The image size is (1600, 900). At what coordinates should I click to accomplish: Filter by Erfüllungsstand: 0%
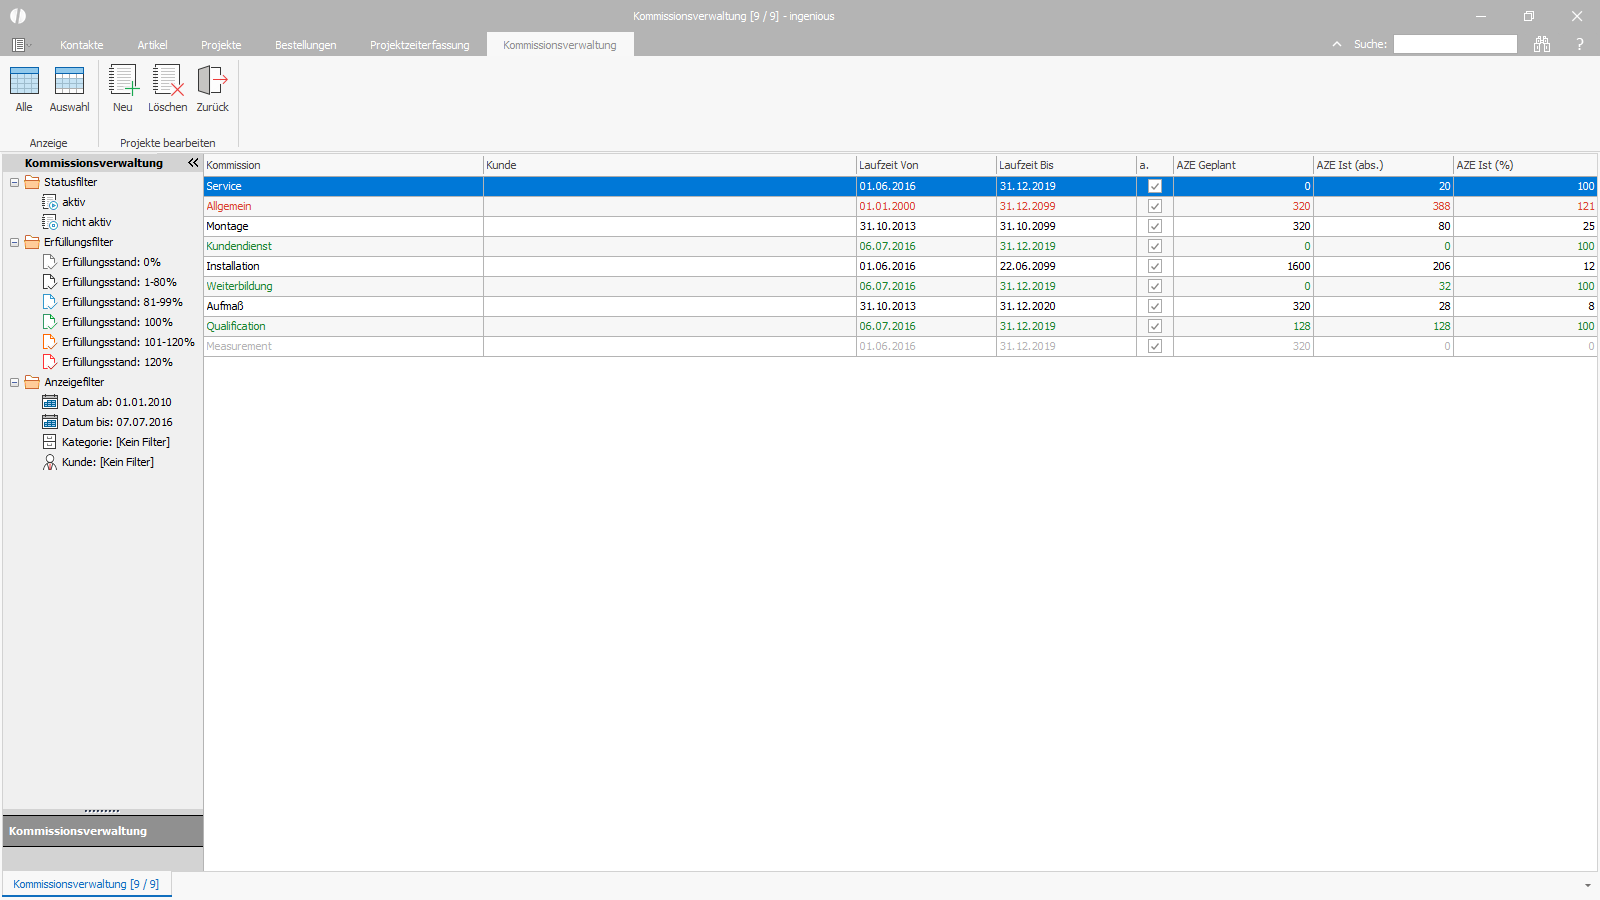110,262
